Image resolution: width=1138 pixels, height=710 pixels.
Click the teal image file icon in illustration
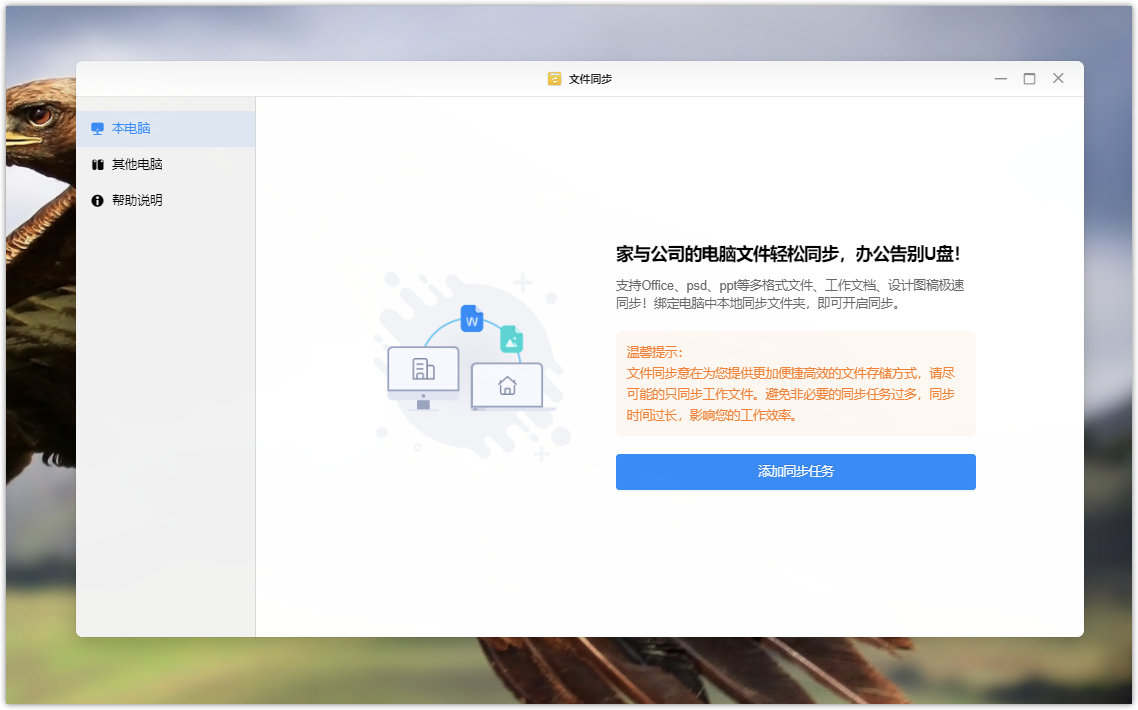tap(511, 339)
